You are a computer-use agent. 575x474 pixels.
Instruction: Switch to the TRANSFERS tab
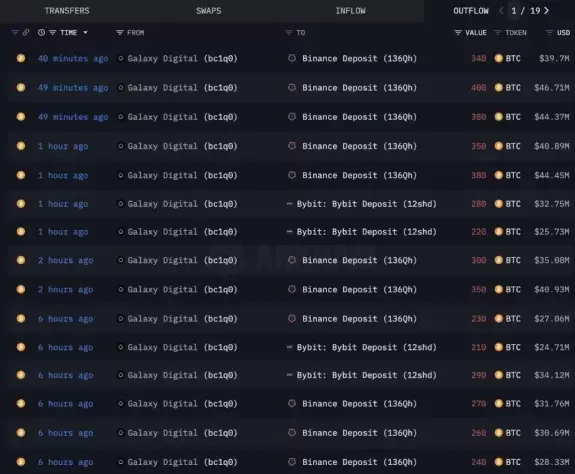67,11
